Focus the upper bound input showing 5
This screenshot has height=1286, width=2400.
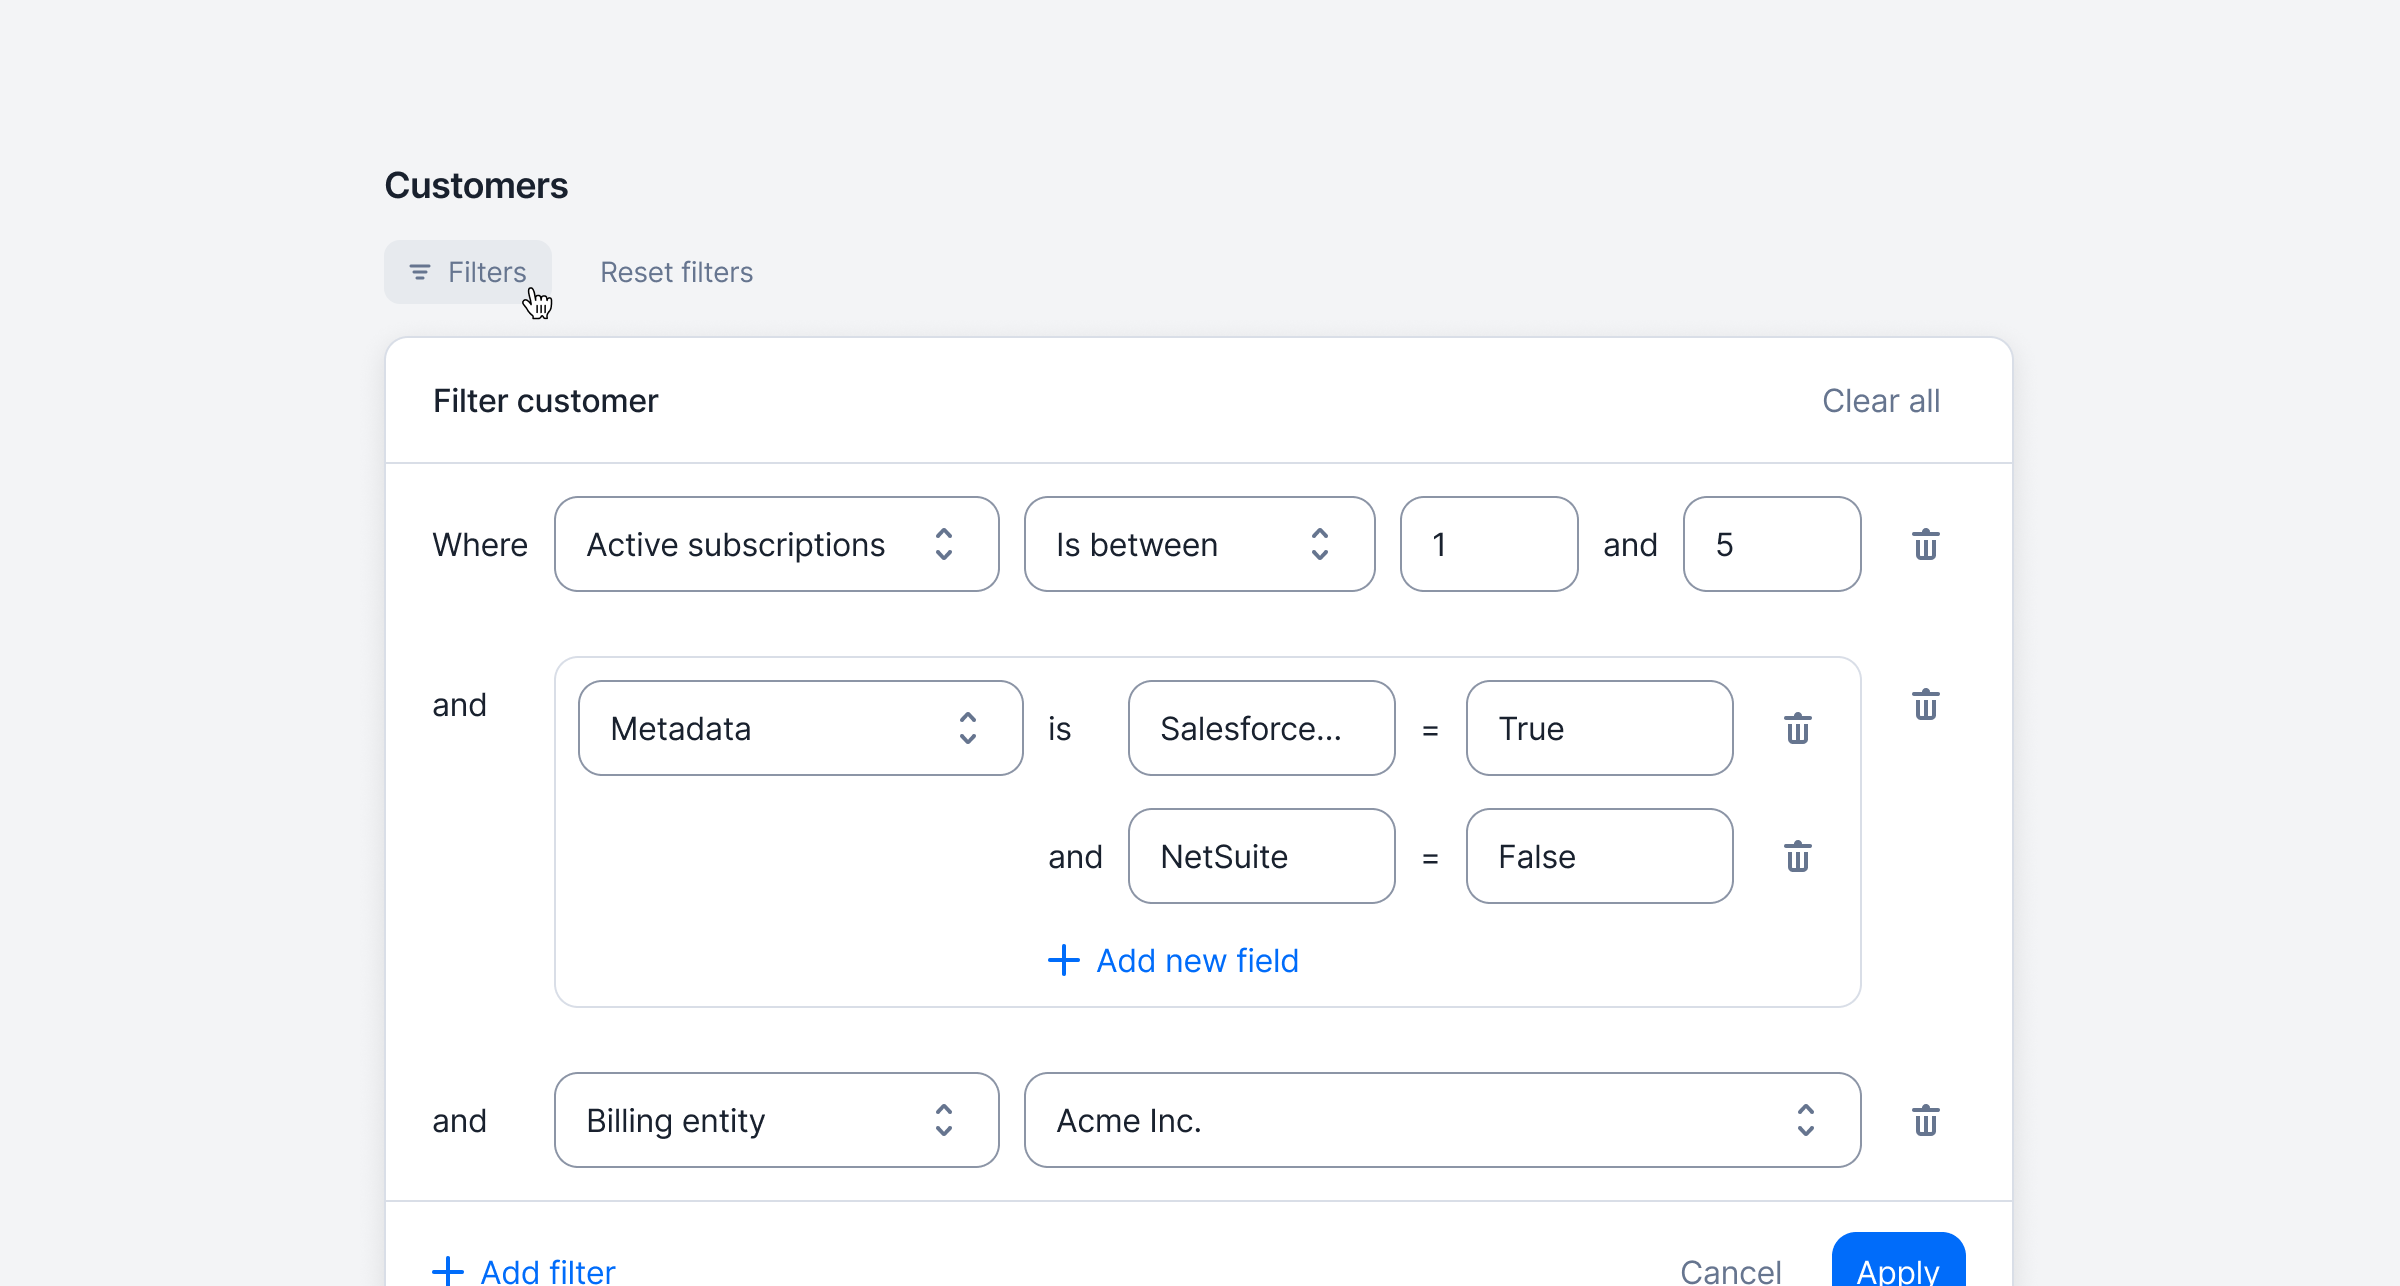(1771, 545)
